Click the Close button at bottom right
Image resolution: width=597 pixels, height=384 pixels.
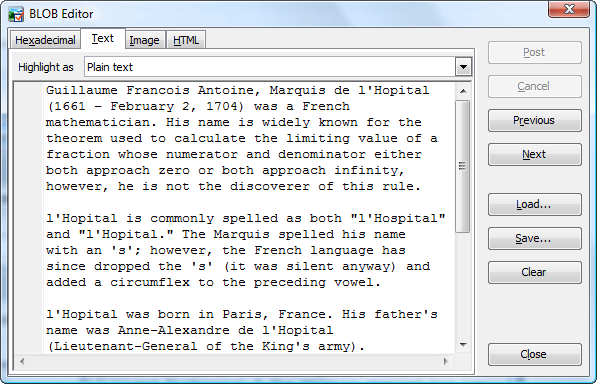point(535,354)
